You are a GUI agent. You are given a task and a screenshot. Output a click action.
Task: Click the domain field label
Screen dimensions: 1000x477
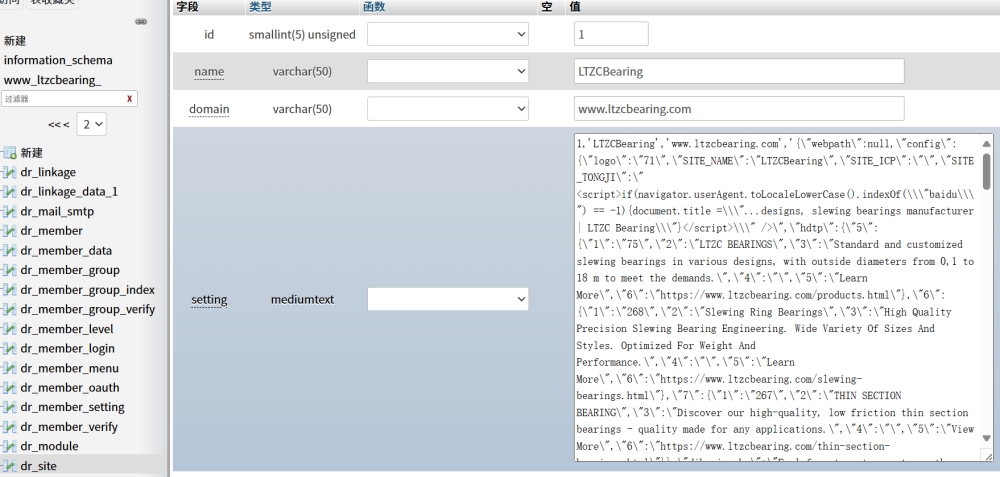[209, 109]
